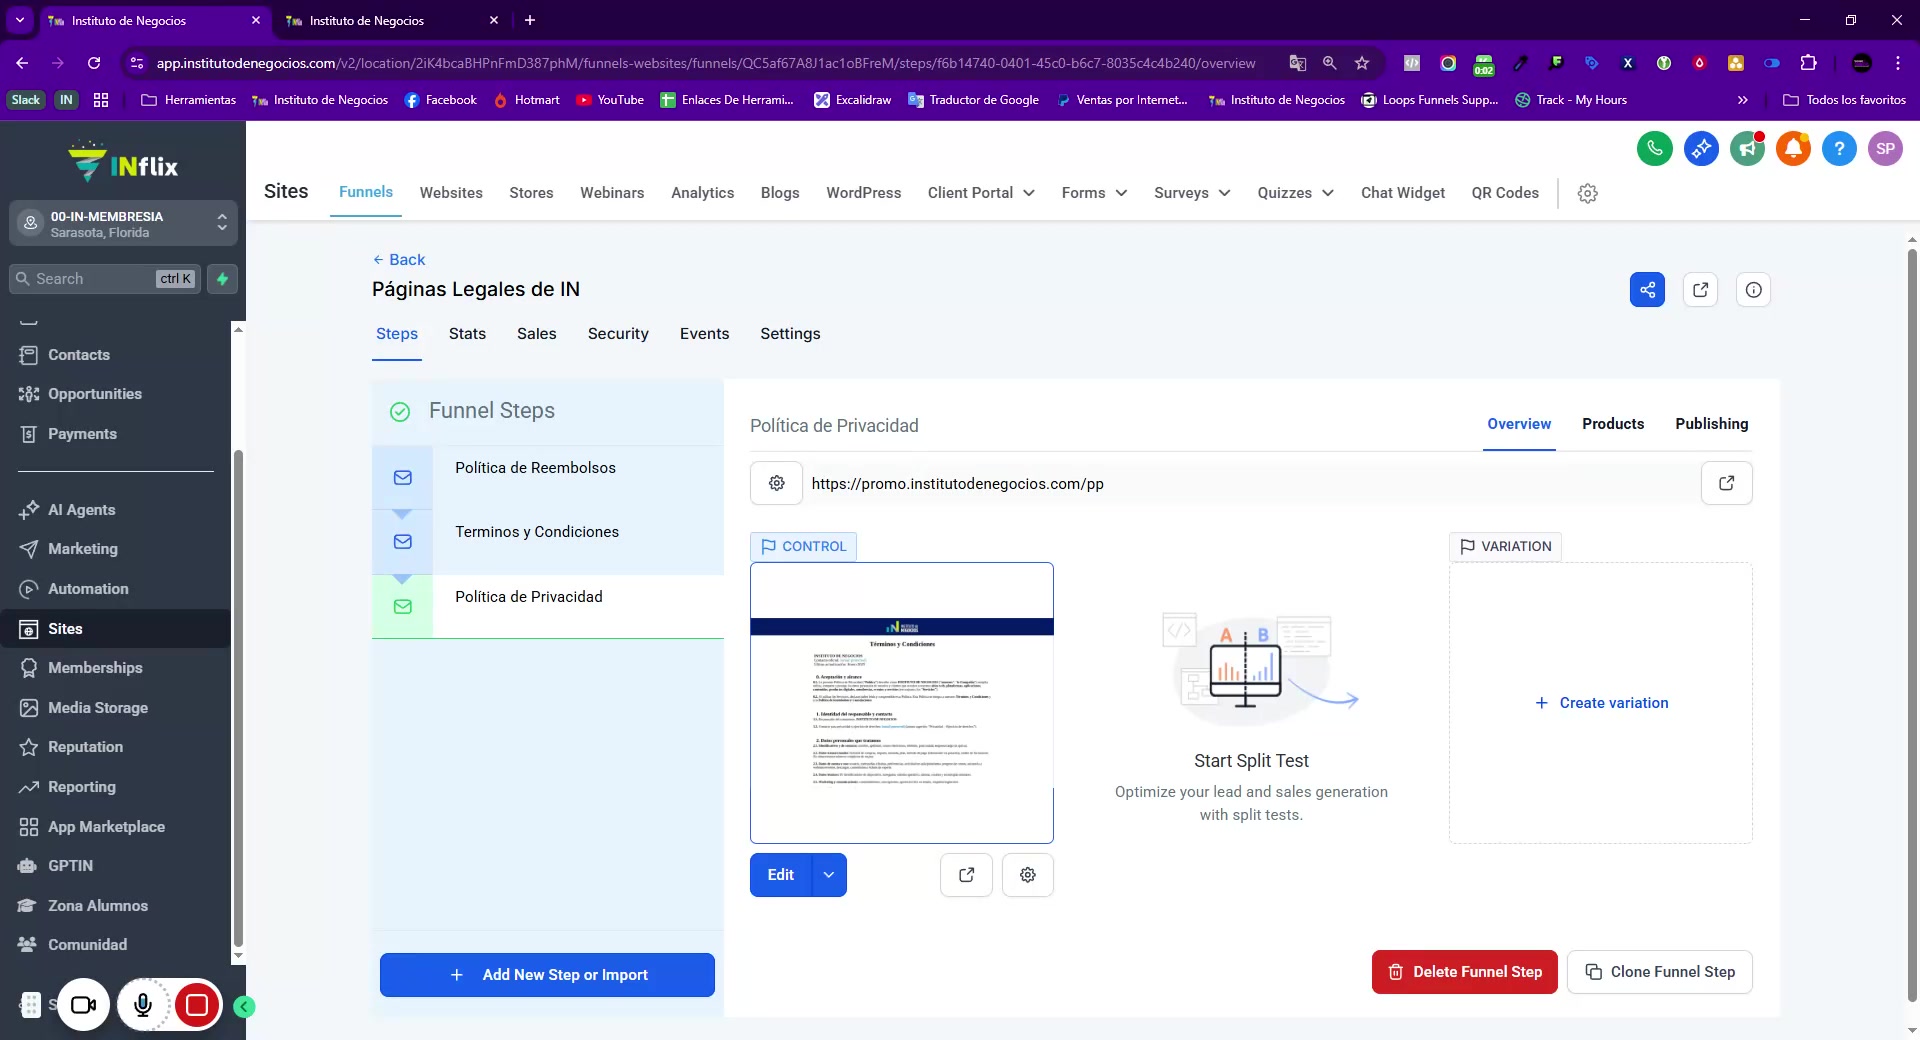1920x1040 pixels.
Task: Click the sidebar vertical scrollbar
Action: 238,700
